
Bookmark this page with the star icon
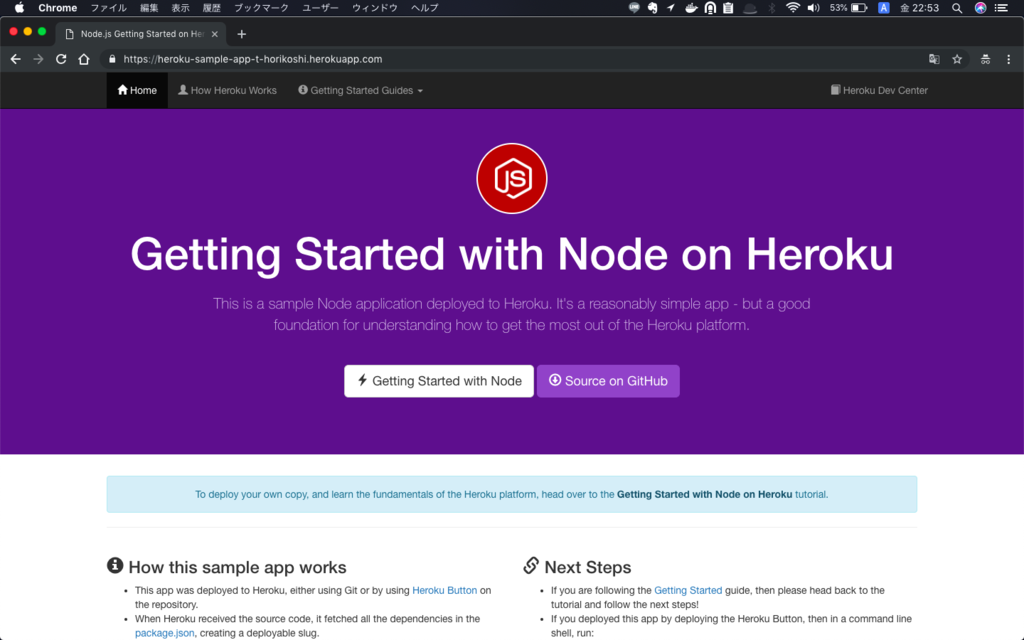[x=957, y=59]
